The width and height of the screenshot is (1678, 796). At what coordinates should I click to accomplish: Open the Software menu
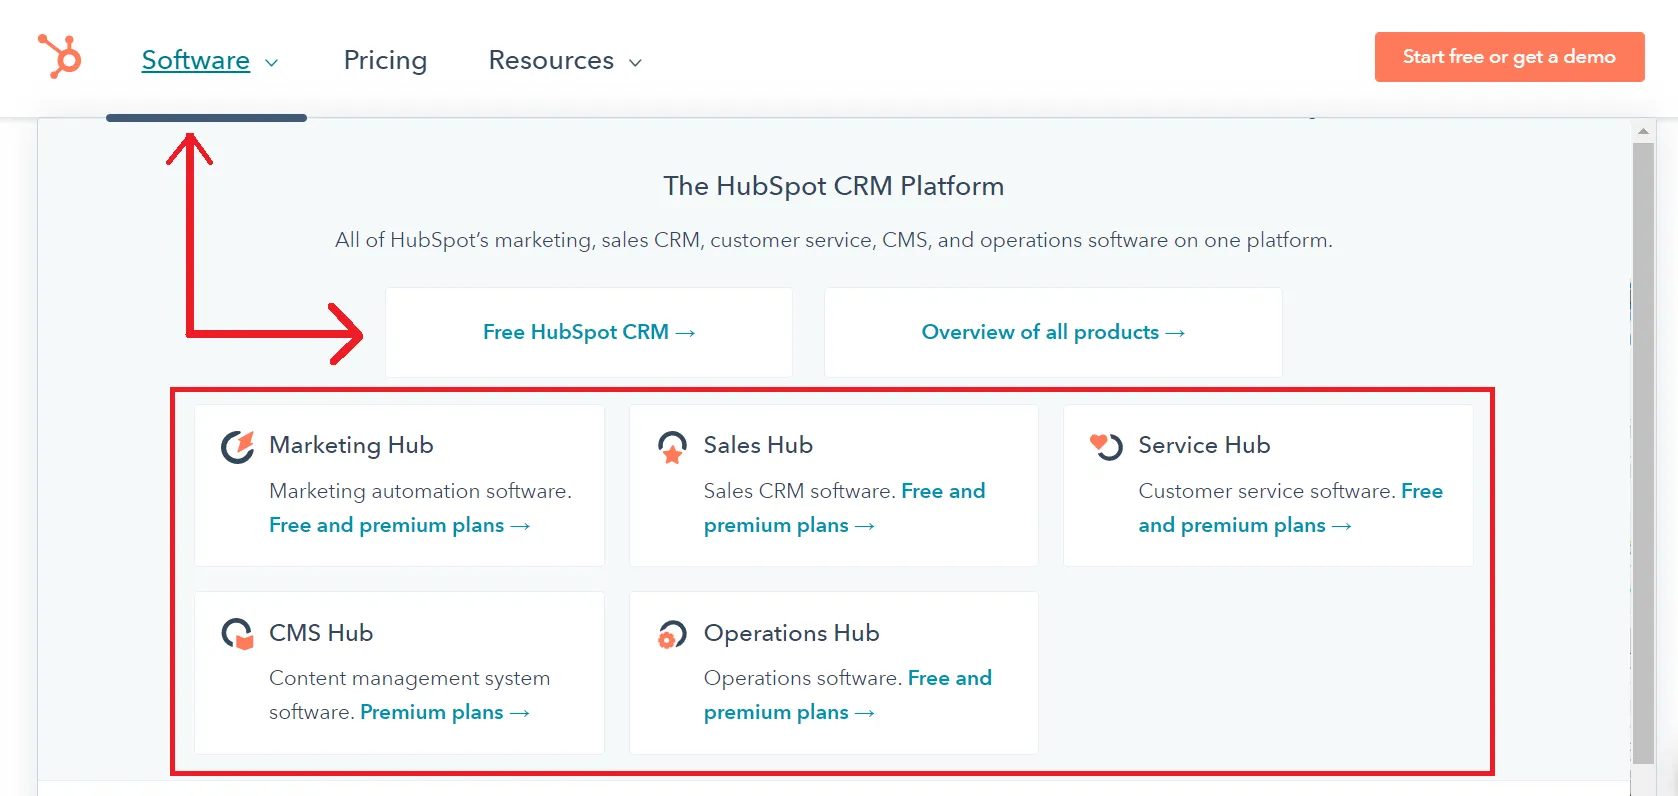(x=196, y=60)
